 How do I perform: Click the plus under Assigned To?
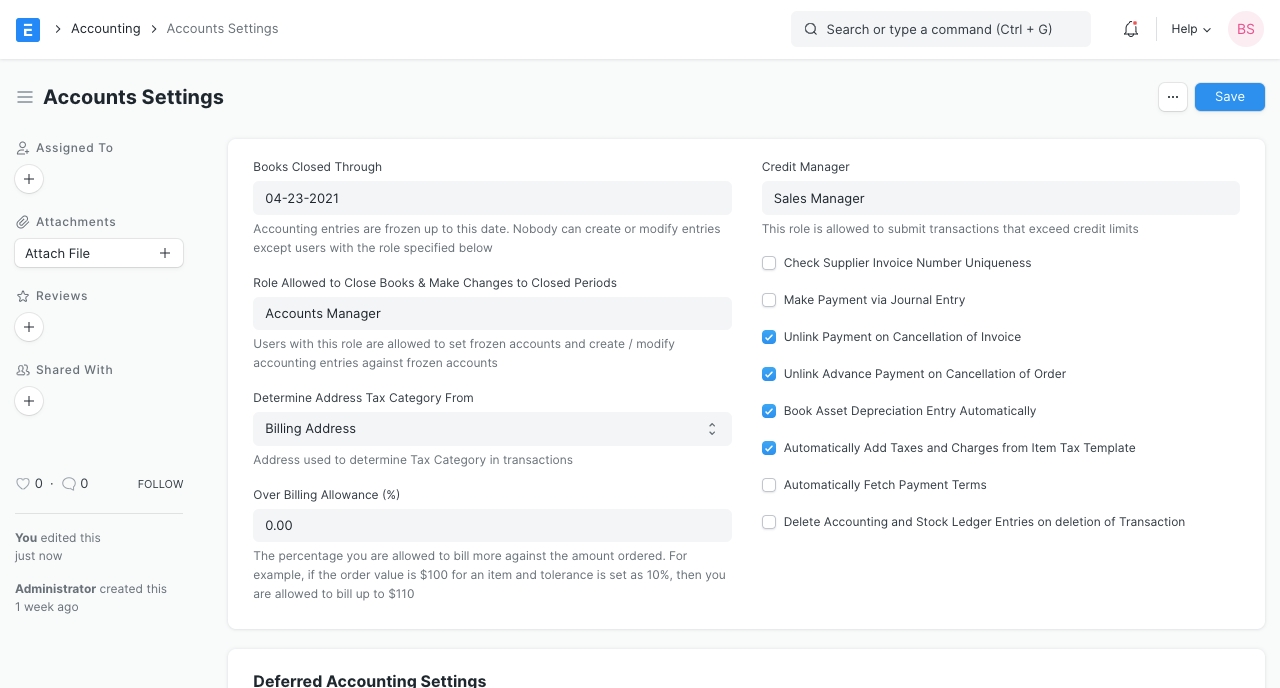point(29,179)
